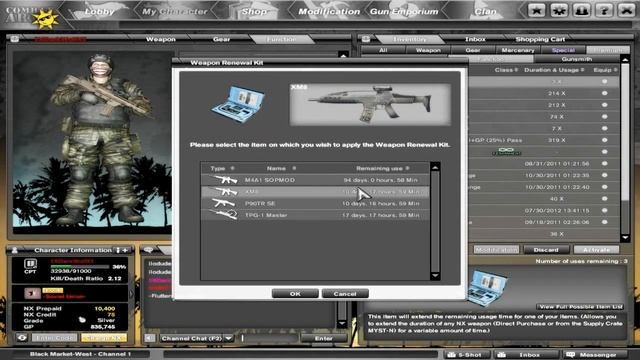Click the chat text input field
The height and width of the screenshot is (360, 640).
[x=269, y=338]
